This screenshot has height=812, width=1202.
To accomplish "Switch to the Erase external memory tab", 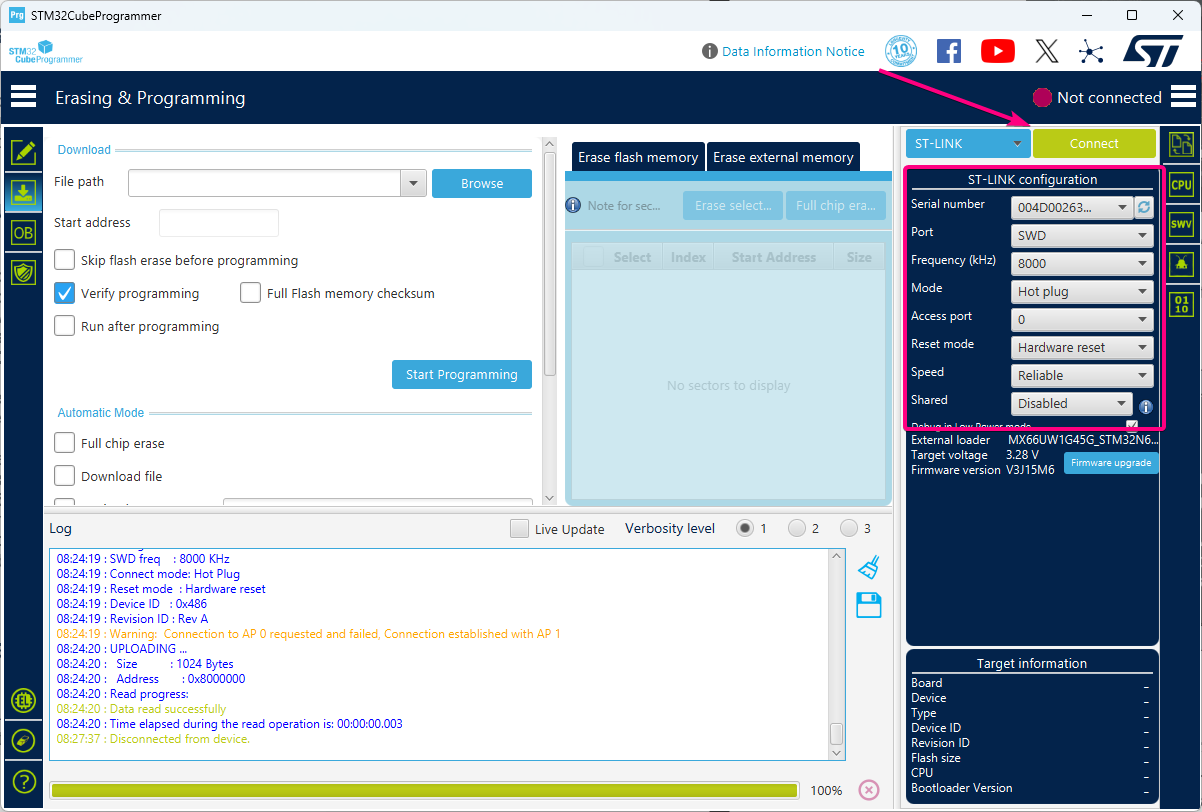I will (783, 157).
